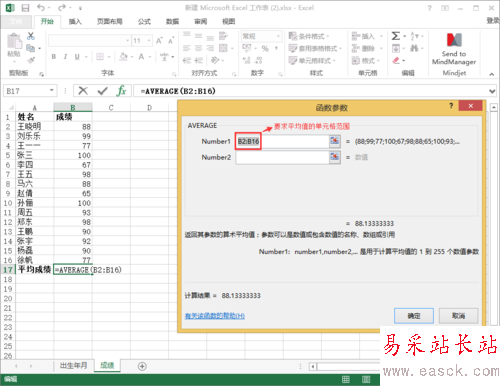The height and width of the screenshot is (386, 500).
Task: Open the 审阅 ribbon tab
Action: tap(200, 22)
